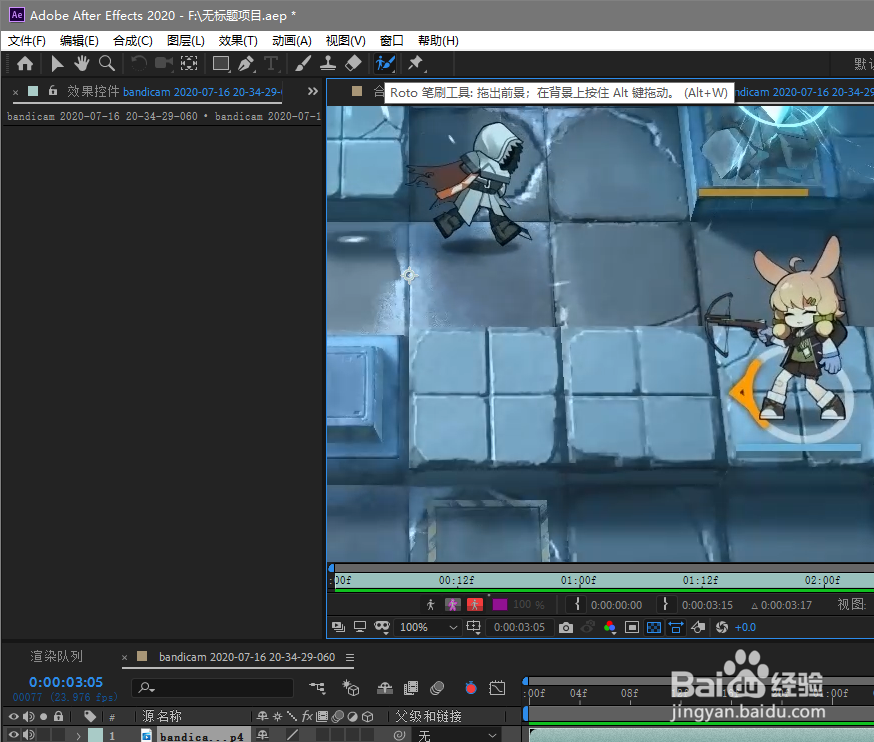
Task: Open the timeline search dropdown magnifier
Action: pos(147,688)
